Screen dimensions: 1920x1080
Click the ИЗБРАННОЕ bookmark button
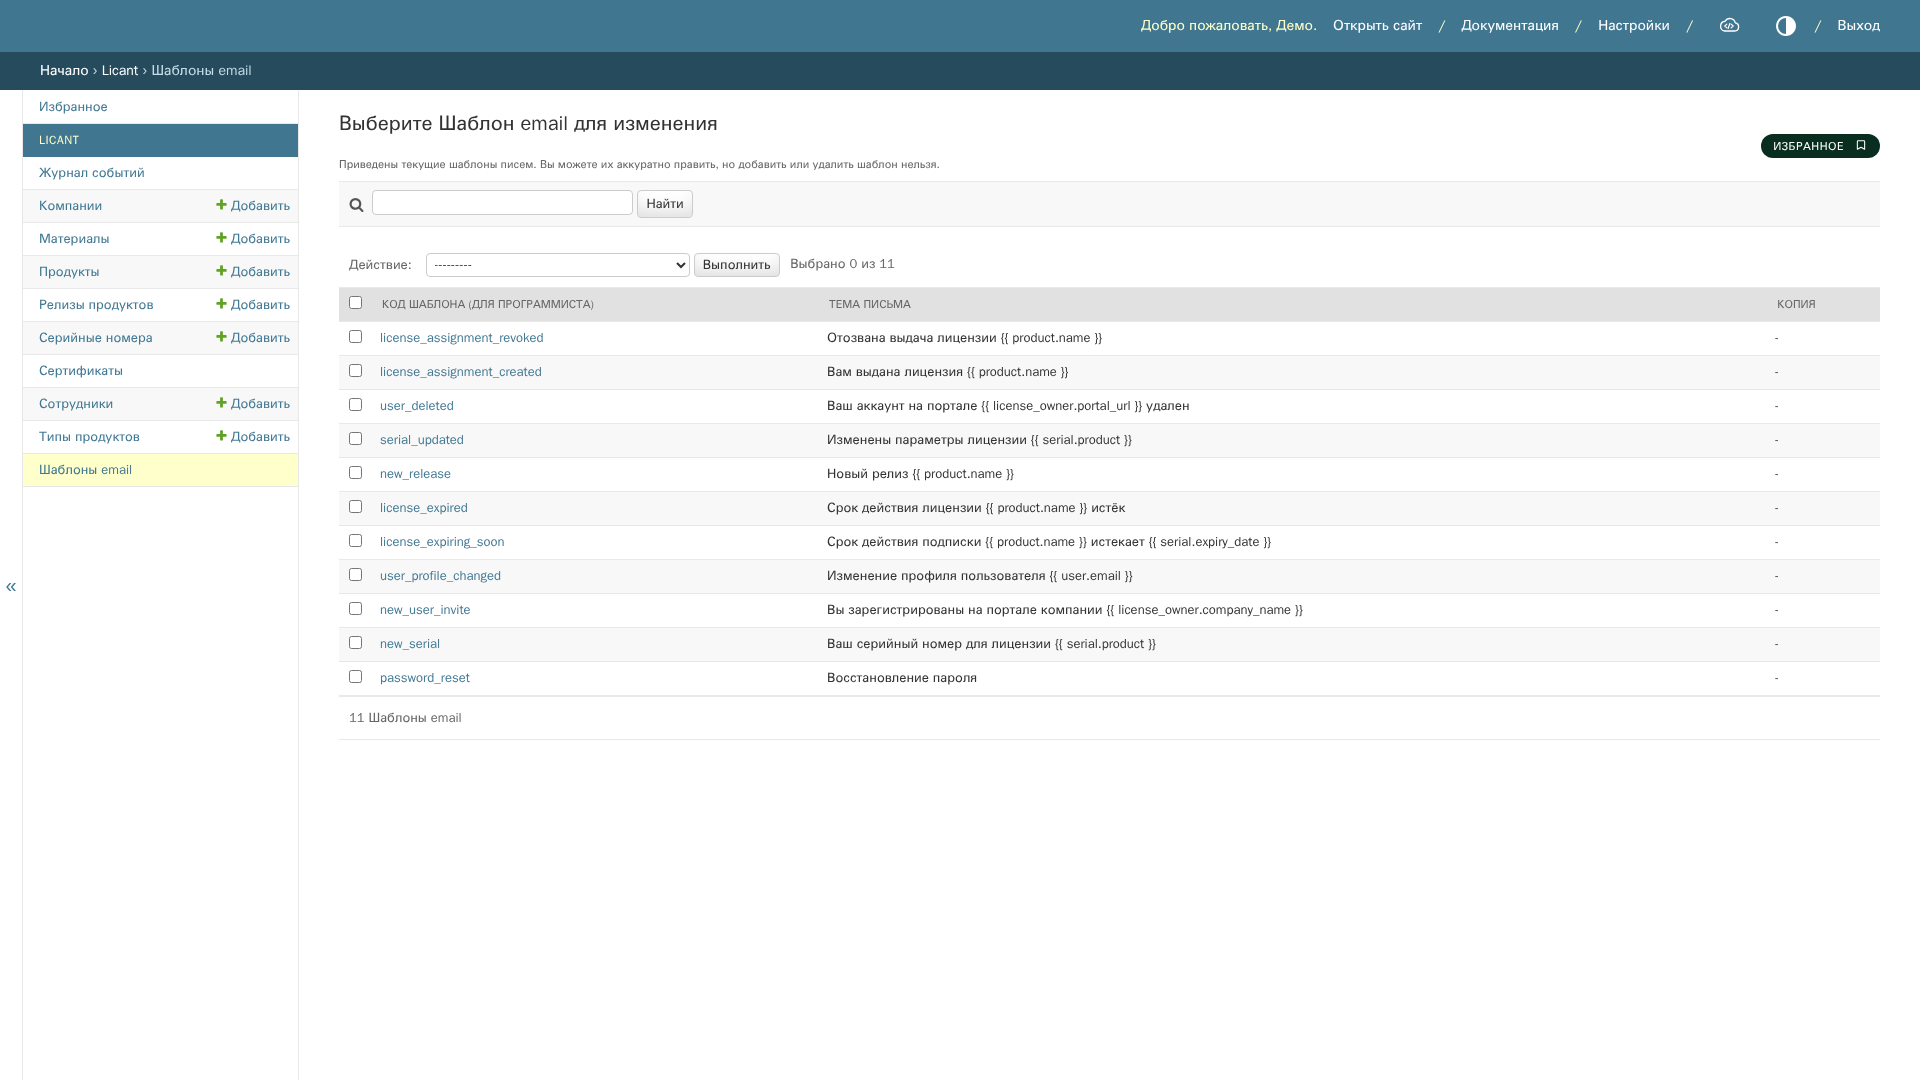(1819, 146)
